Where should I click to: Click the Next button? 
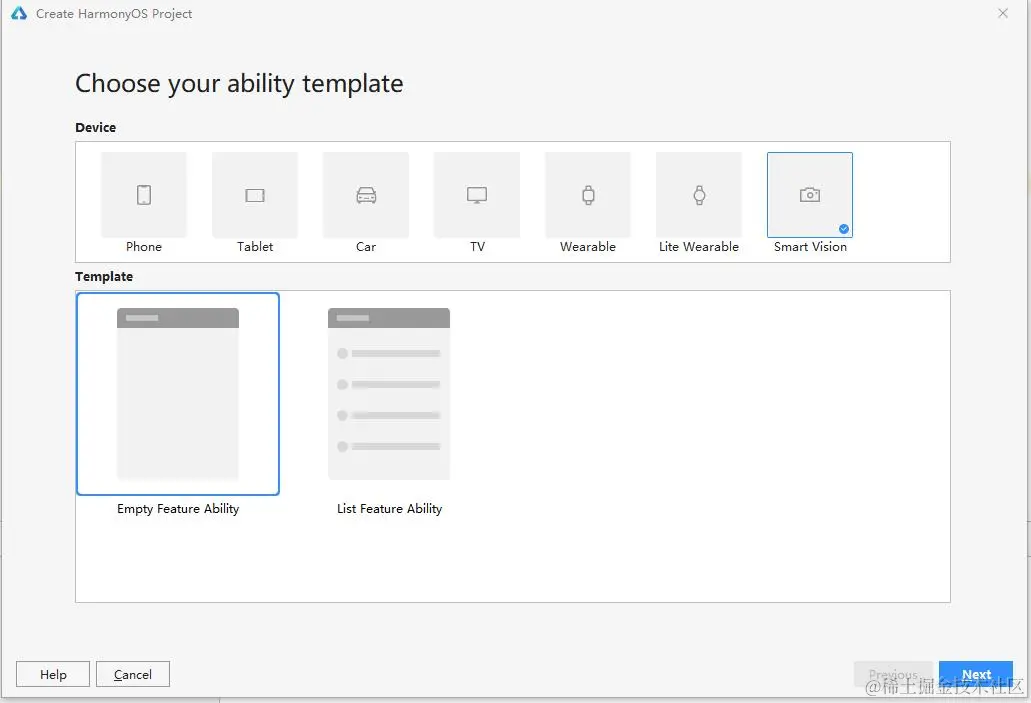[x=976, y=674]
